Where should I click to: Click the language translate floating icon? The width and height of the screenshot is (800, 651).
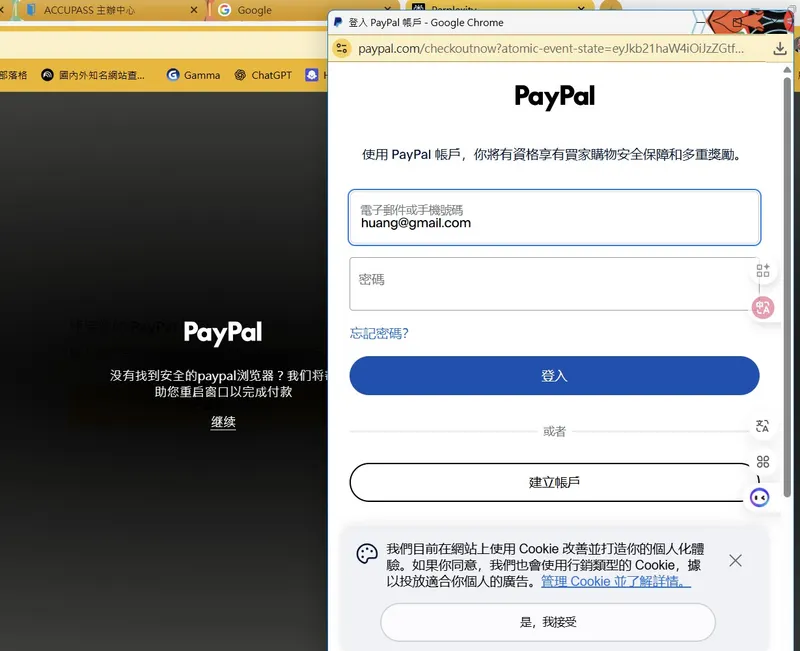point(762,426)
